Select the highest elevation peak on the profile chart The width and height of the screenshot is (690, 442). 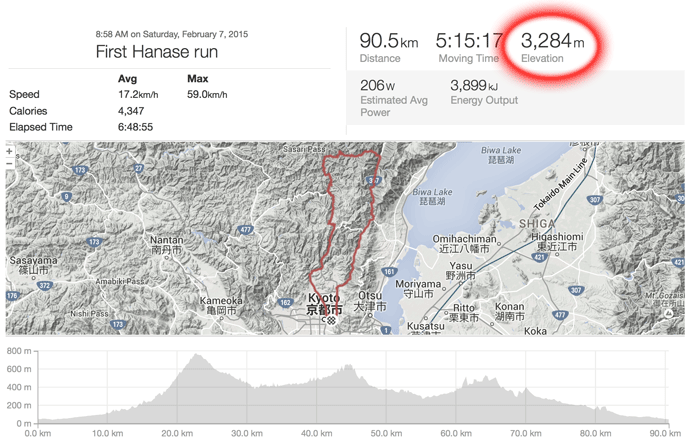pos(196,355)
